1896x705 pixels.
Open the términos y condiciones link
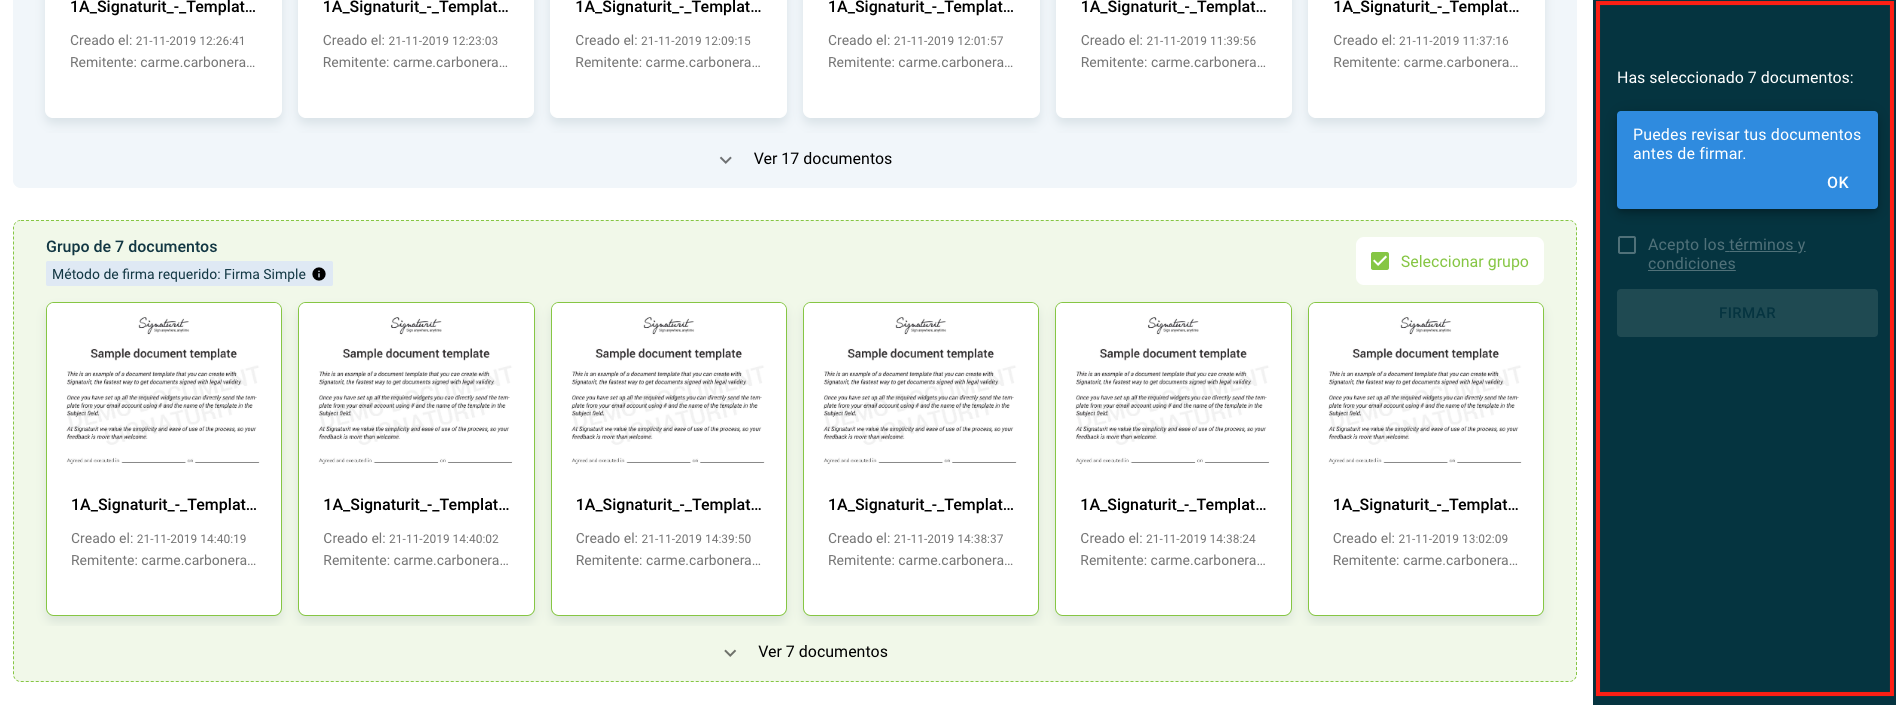(1726, 254)
